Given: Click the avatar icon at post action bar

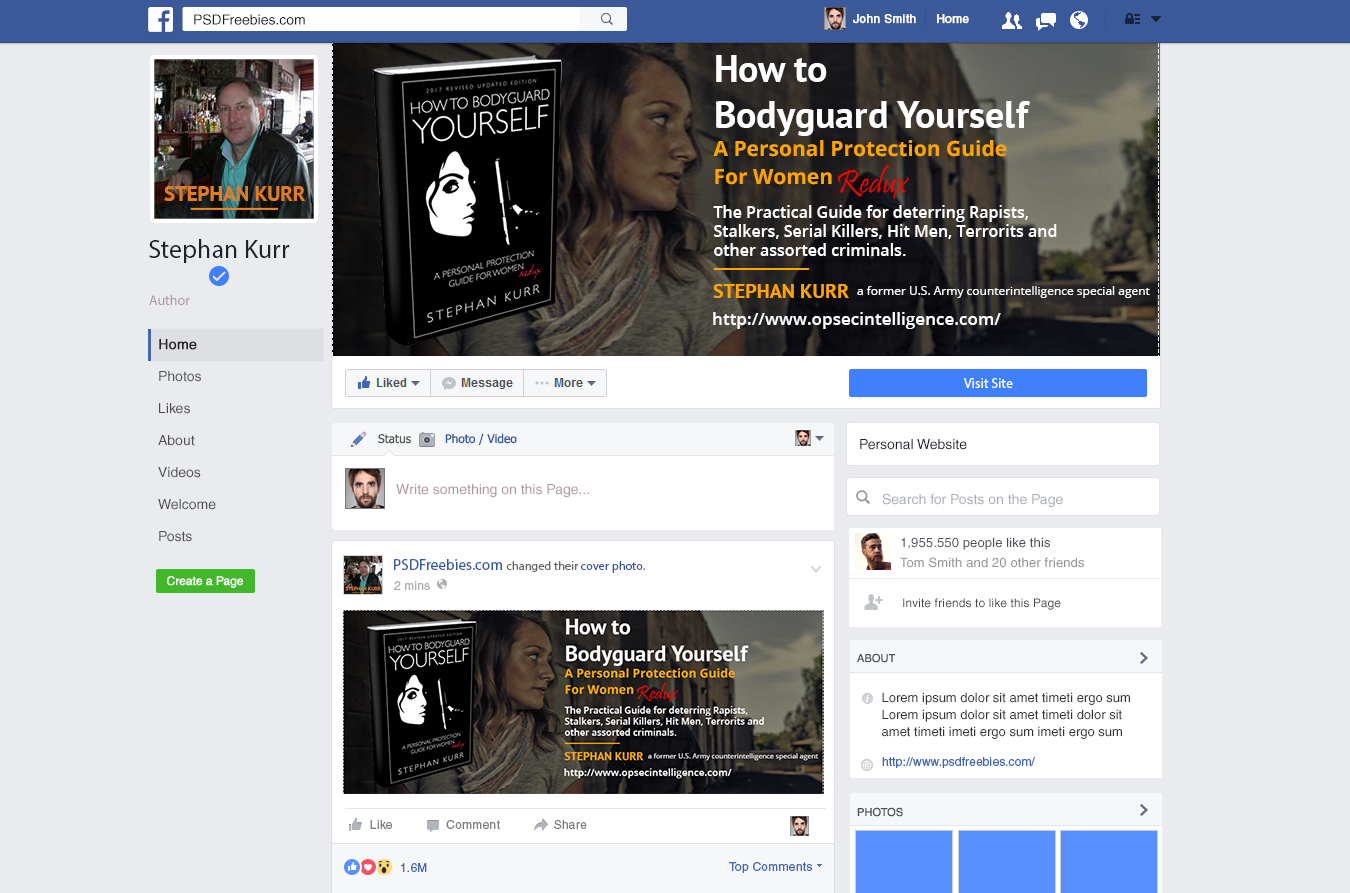Looking at the screenshot, I should point(800,825).
